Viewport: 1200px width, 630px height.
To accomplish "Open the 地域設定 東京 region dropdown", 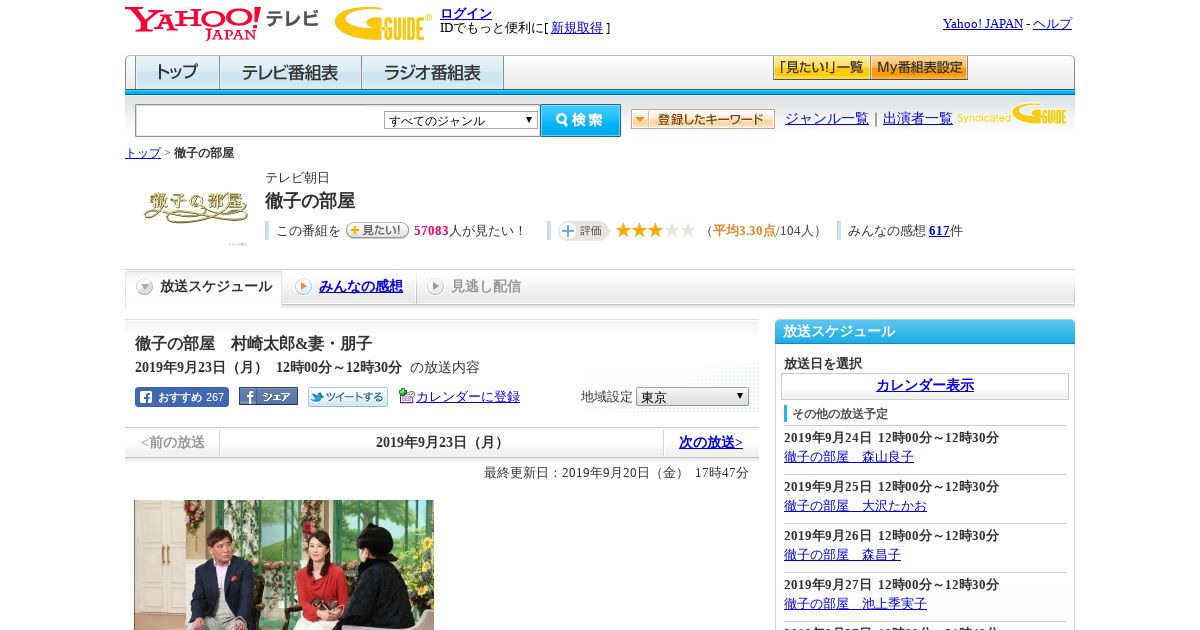I will (x=692, y=397).
